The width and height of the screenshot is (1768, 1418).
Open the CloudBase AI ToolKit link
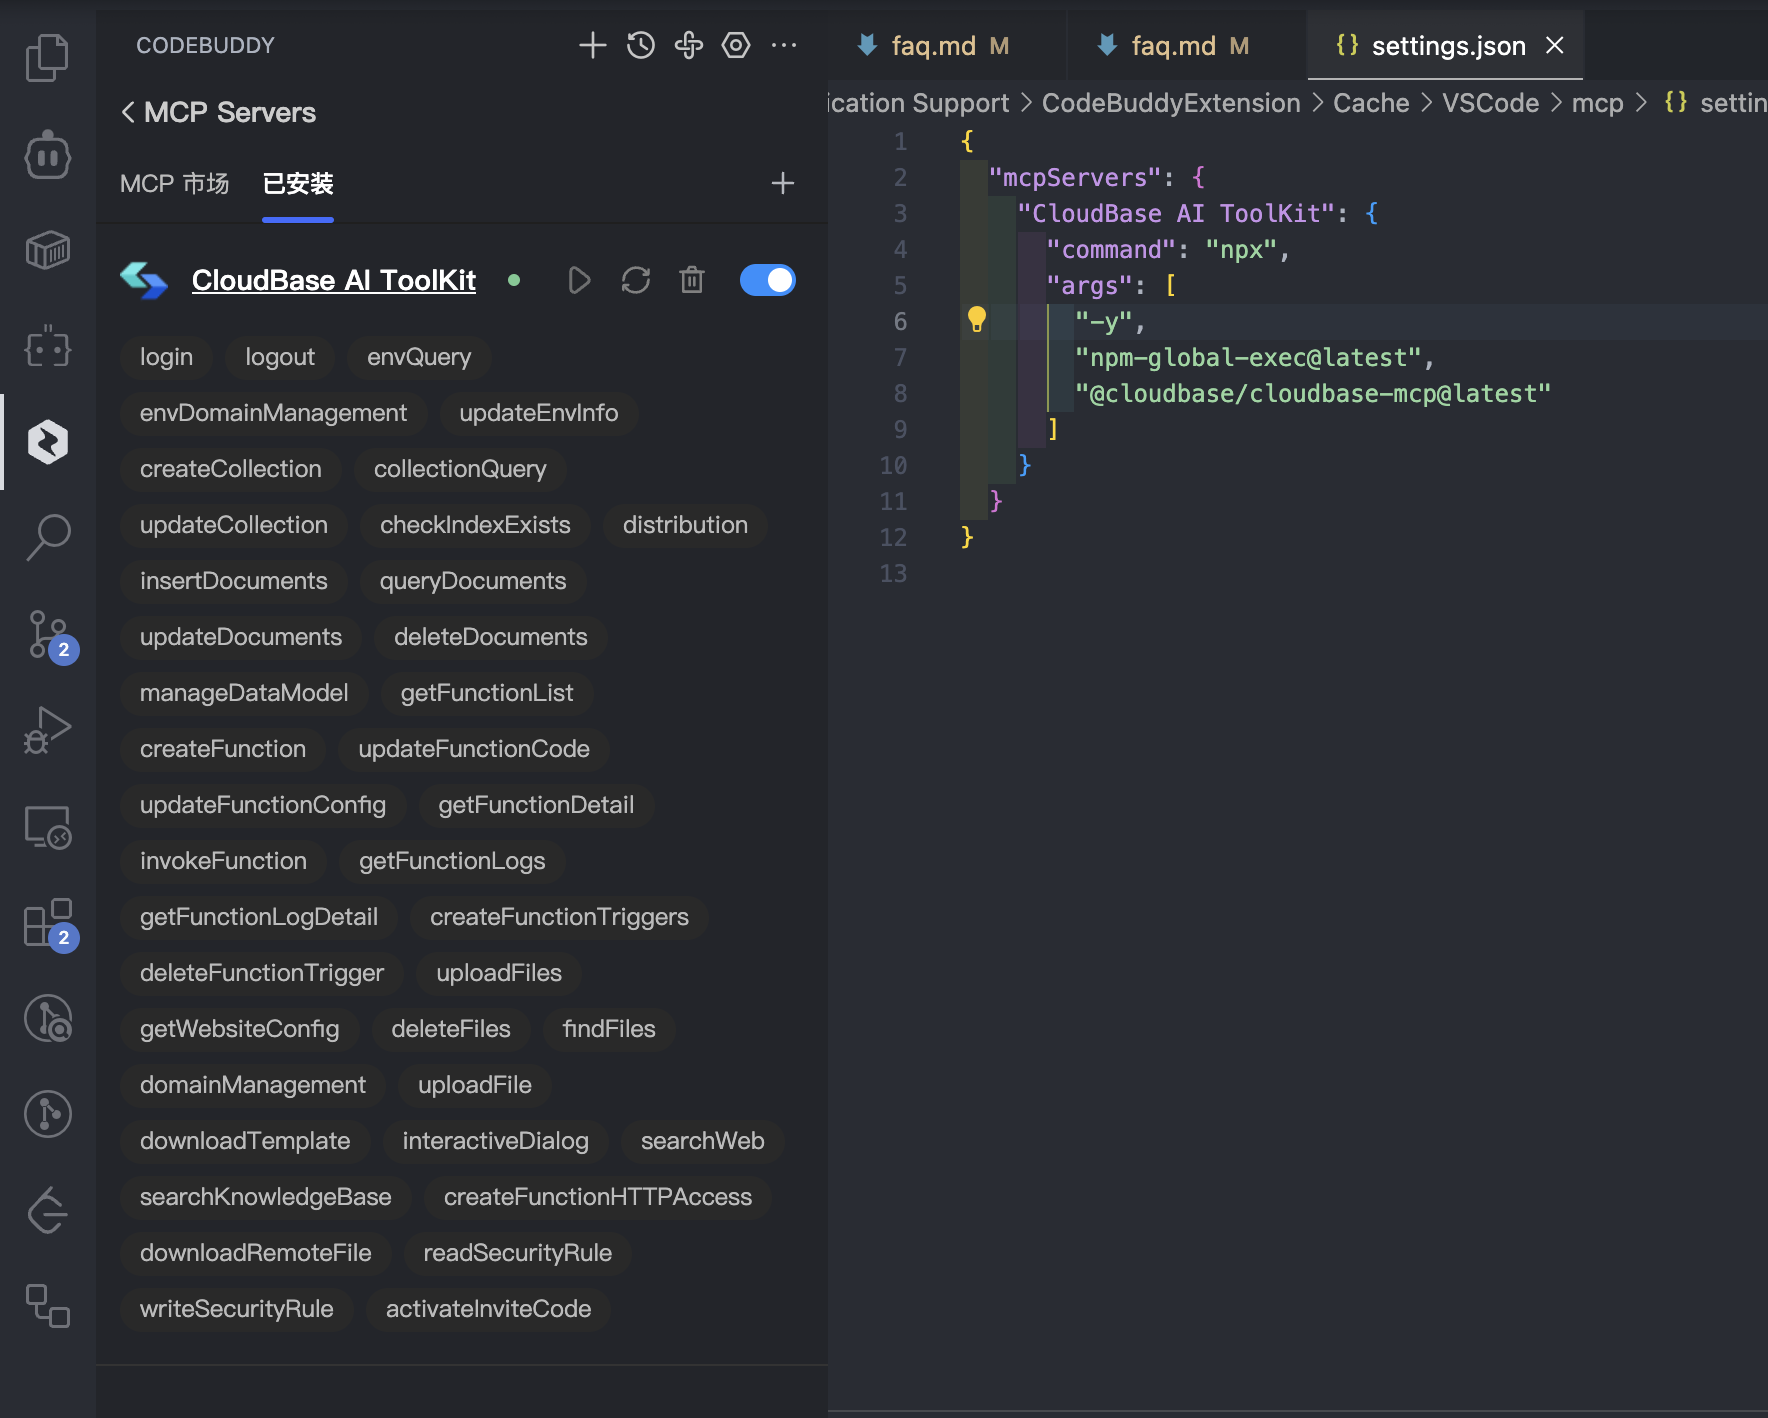[x=333, y=280]
